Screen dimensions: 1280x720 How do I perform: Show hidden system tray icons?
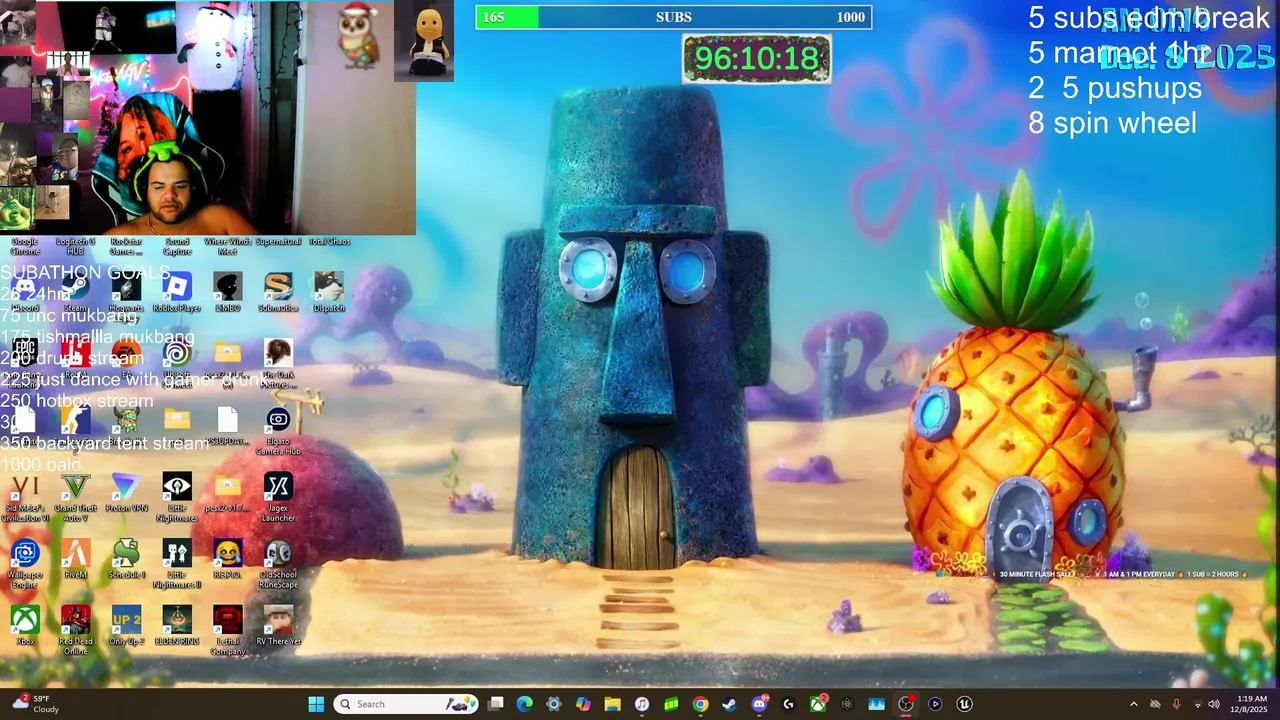tap(1133, 704)
